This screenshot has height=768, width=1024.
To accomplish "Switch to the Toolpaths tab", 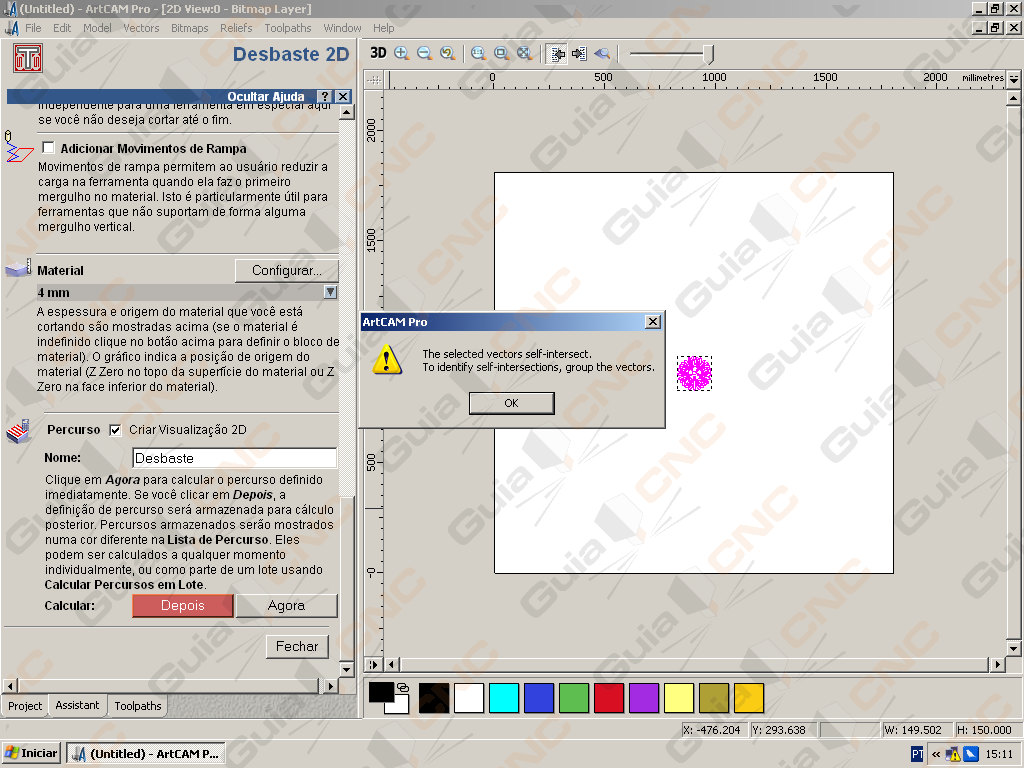I will (x=138, y=706).
